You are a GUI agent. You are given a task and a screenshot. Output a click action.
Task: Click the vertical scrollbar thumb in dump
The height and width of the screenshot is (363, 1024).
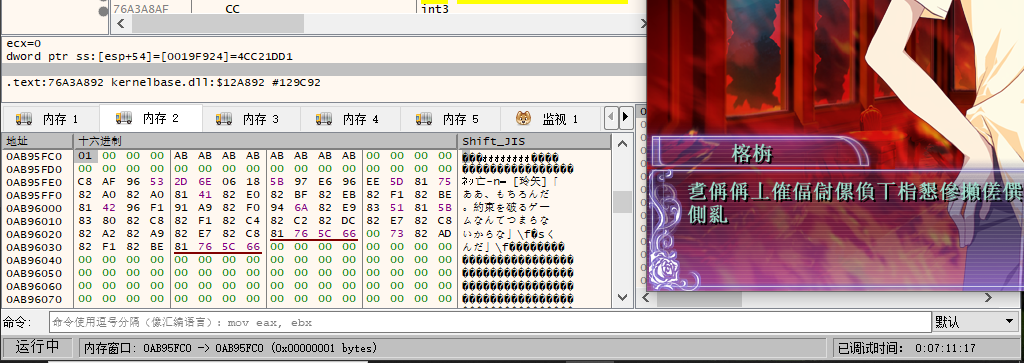(622, 202)
